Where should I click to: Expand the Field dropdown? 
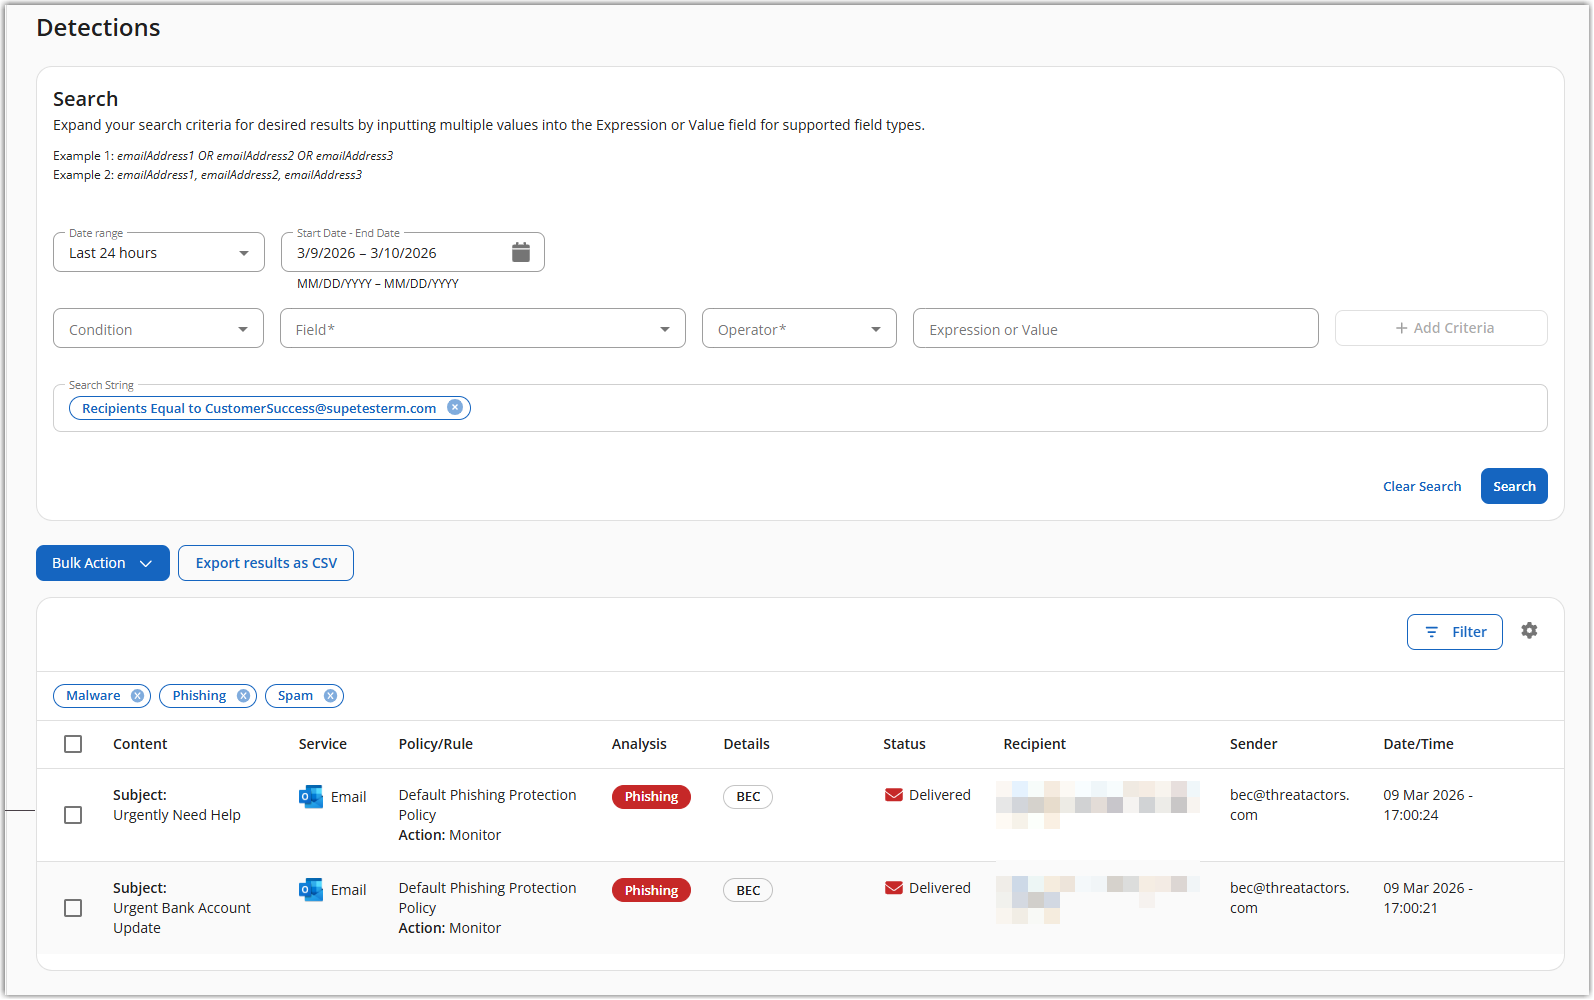(482, 329)
